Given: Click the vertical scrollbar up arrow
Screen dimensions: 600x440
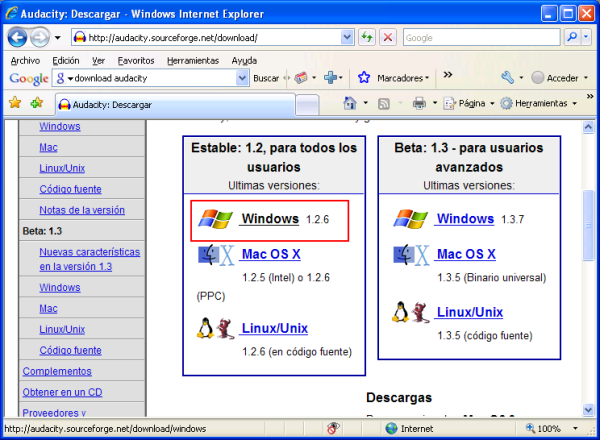Looking at the screenshot, I should click(x=588, y=127).
